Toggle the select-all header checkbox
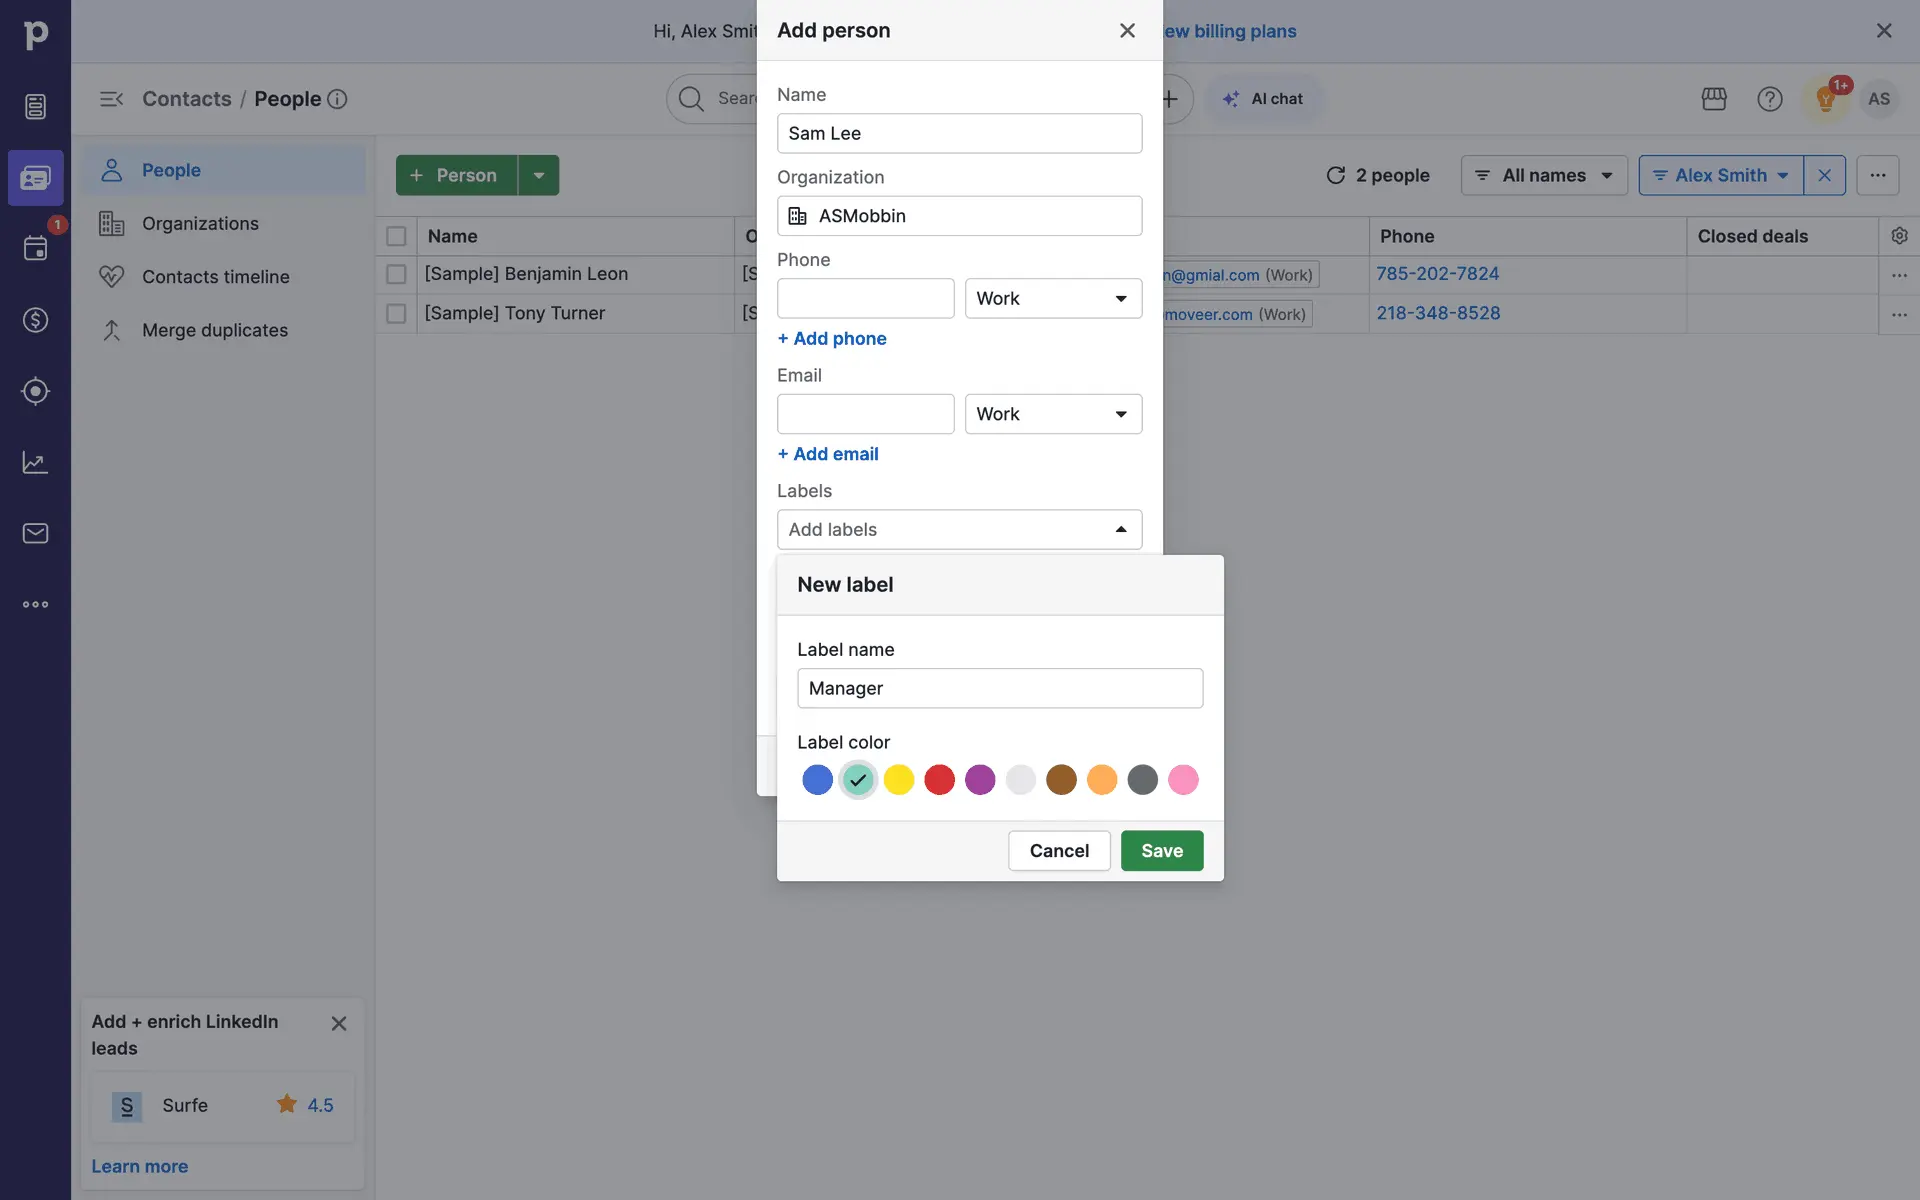This screenshot has width=1920, height=1200. pos(396,236)
